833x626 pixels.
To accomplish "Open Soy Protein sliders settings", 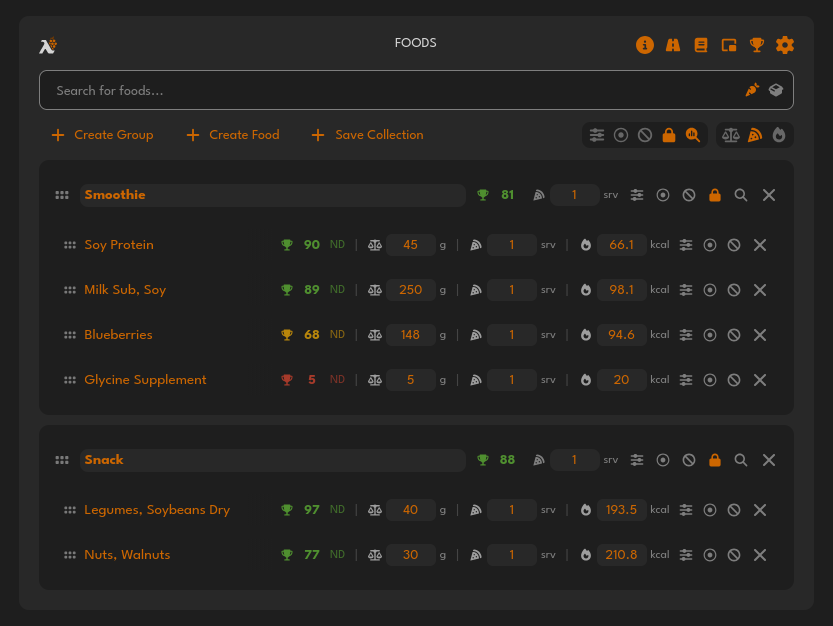I will click(686, 245).
